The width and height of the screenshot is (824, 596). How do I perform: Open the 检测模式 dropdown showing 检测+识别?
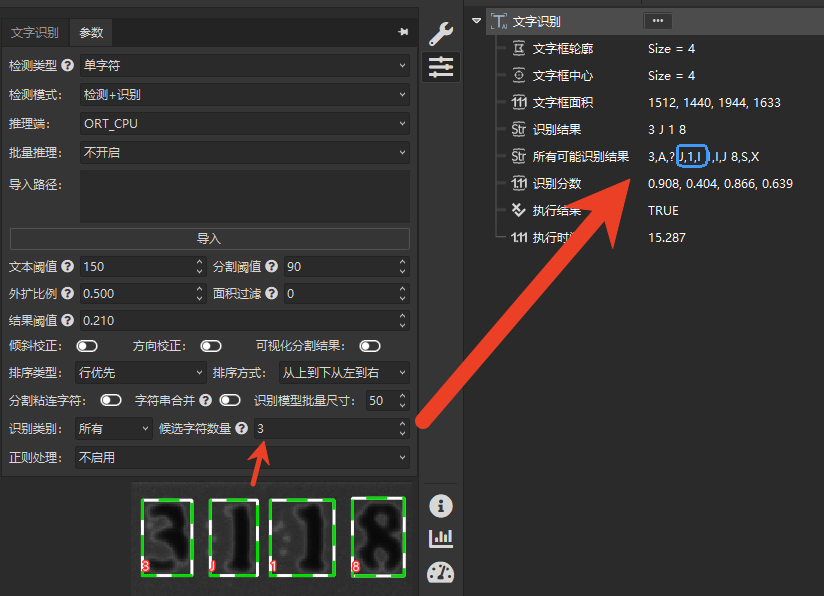(x=245, y=95)
